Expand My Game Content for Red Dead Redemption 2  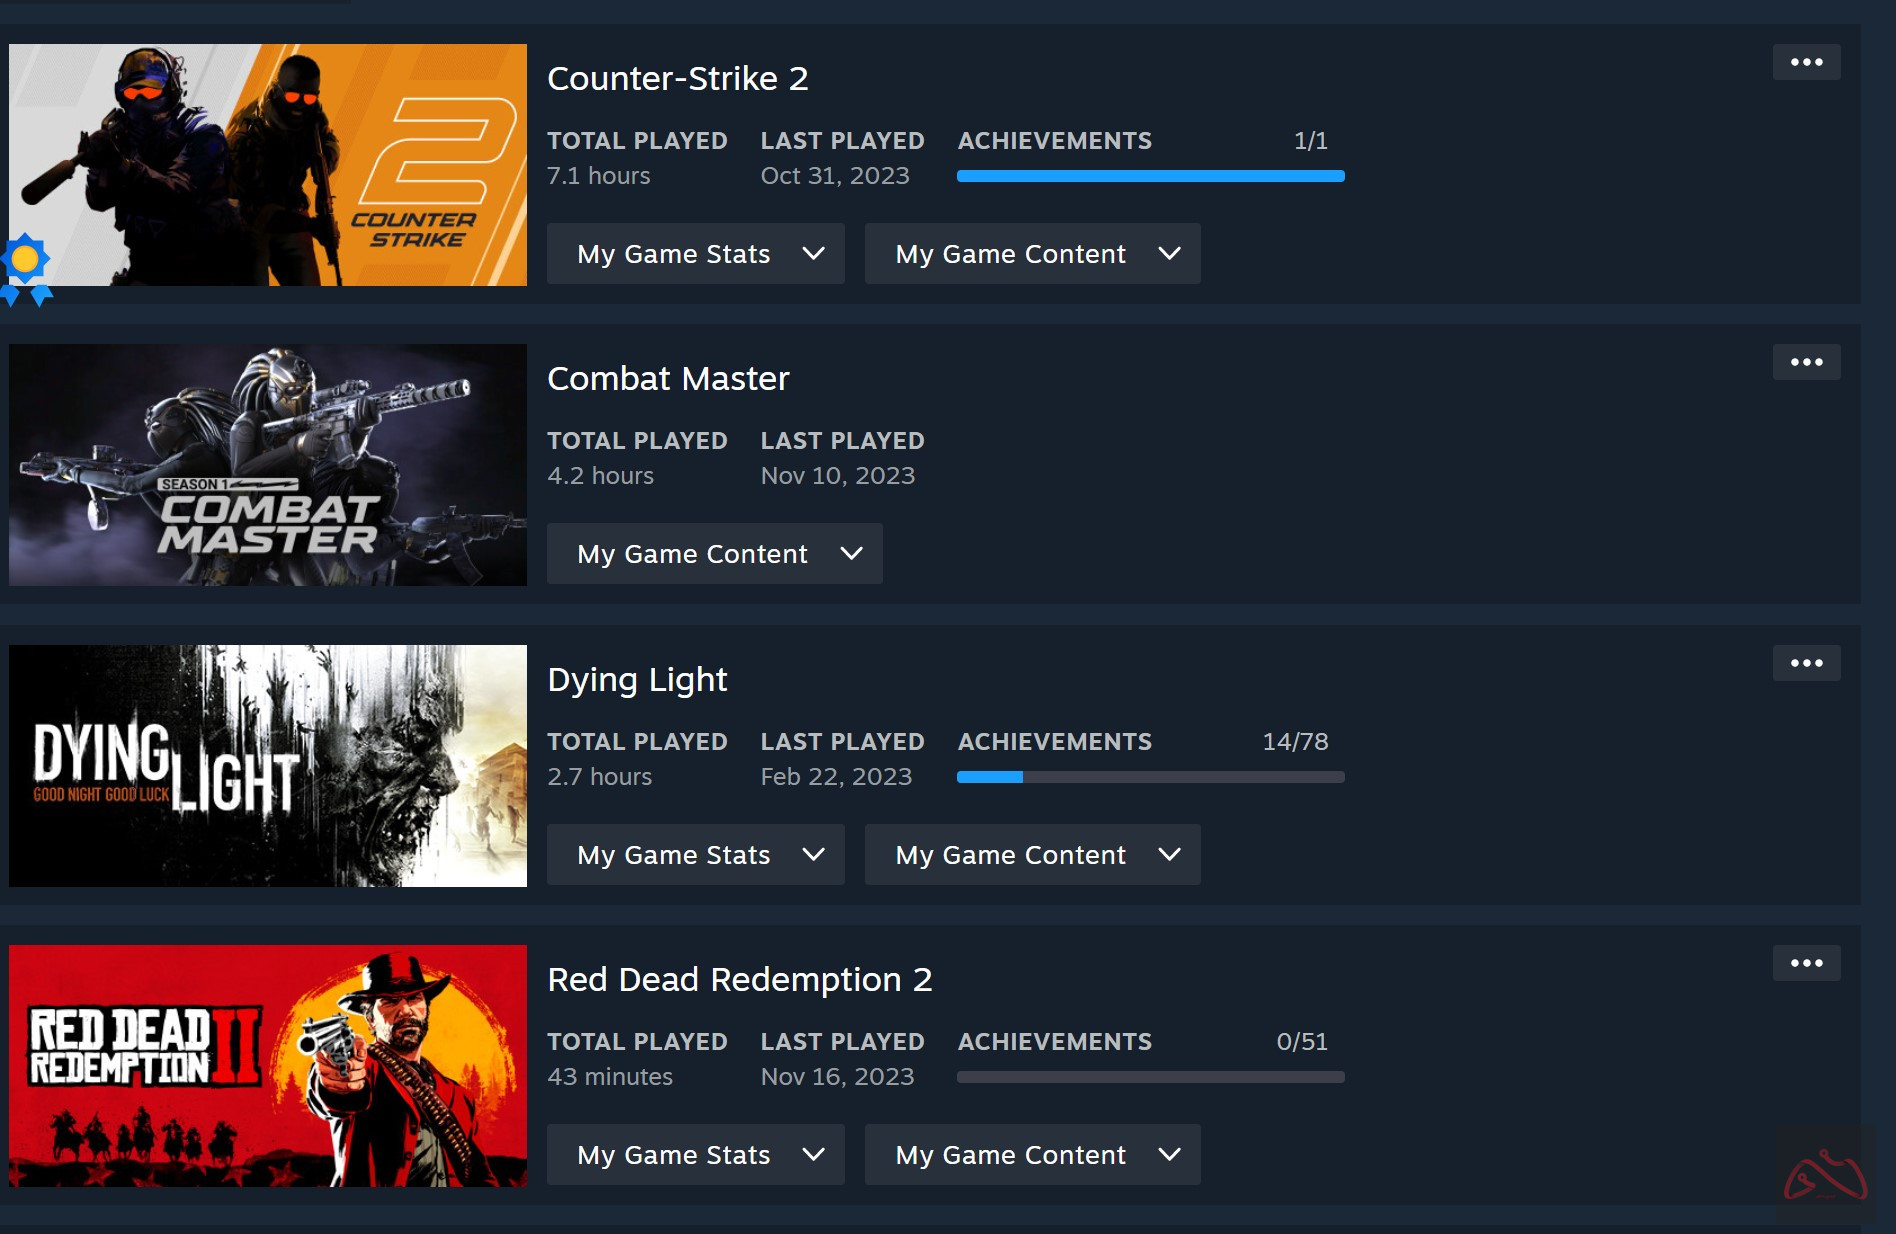point(1032,1155)
